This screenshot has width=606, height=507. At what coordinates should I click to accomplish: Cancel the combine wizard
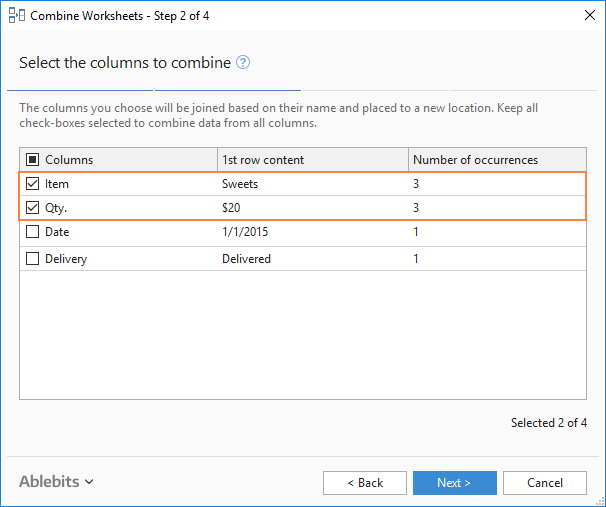coord(545,483)
